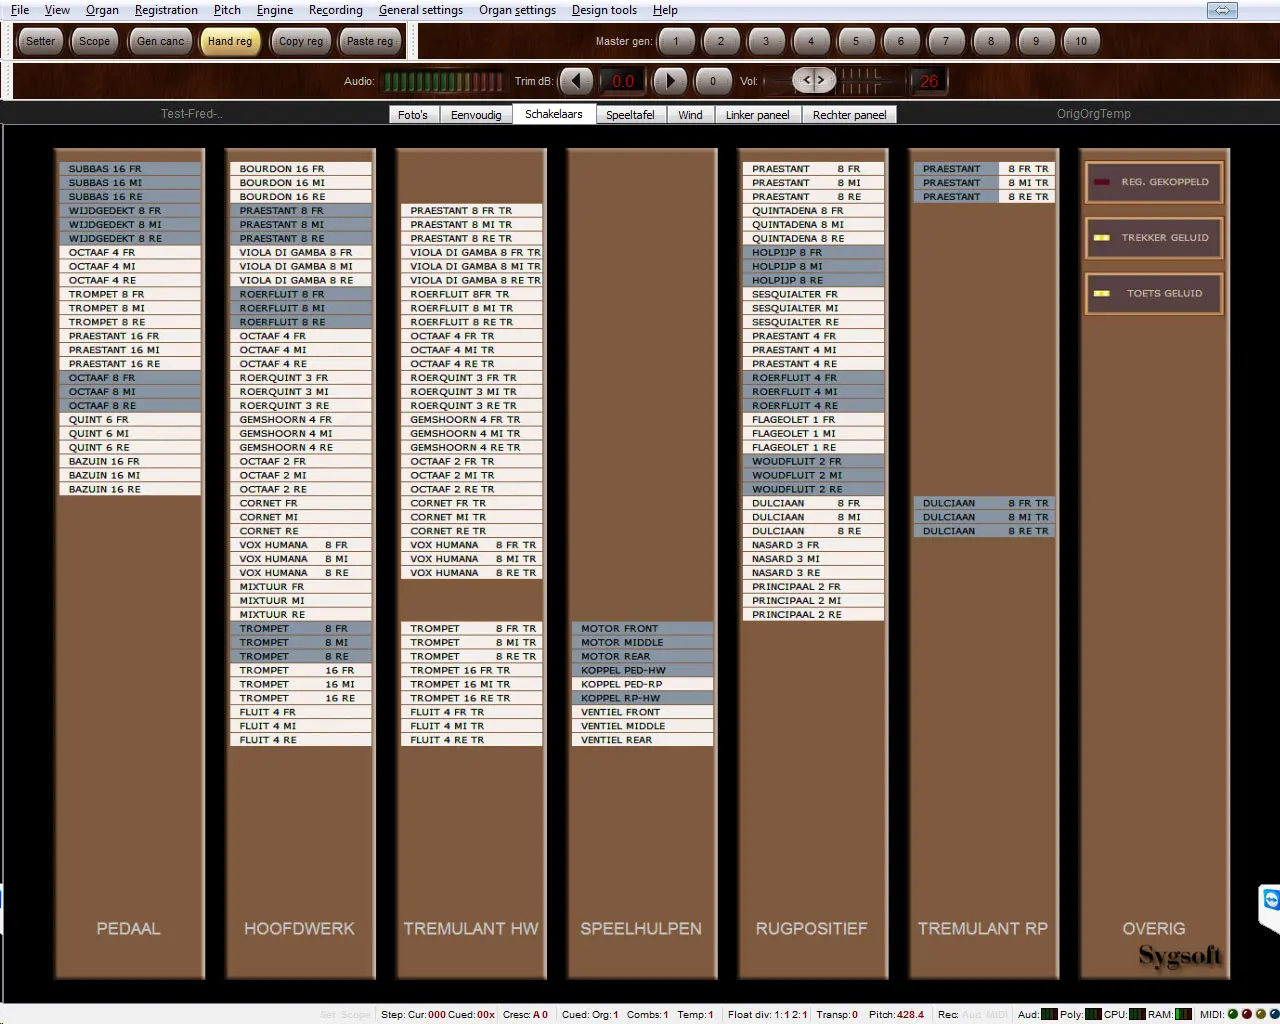Viewport: 1280px width, 1024px height.
Task: Toggle REG. GEKOPPELD switch
Action: [x=1154, y=182]
